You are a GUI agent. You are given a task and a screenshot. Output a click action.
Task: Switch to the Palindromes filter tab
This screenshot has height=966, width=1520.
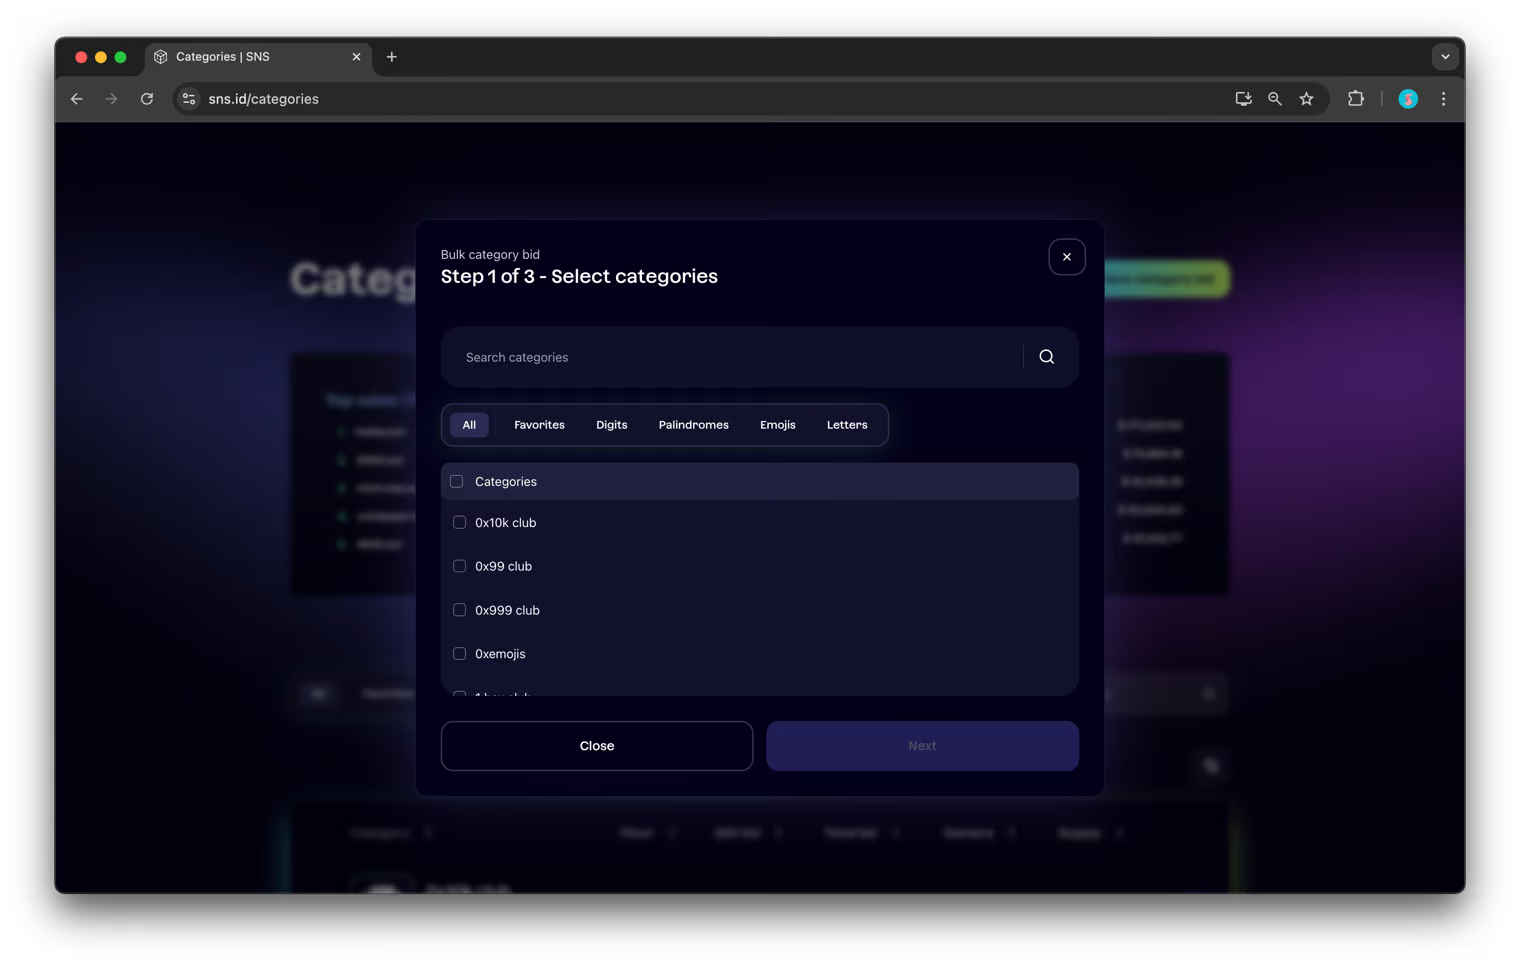[693, 425]
